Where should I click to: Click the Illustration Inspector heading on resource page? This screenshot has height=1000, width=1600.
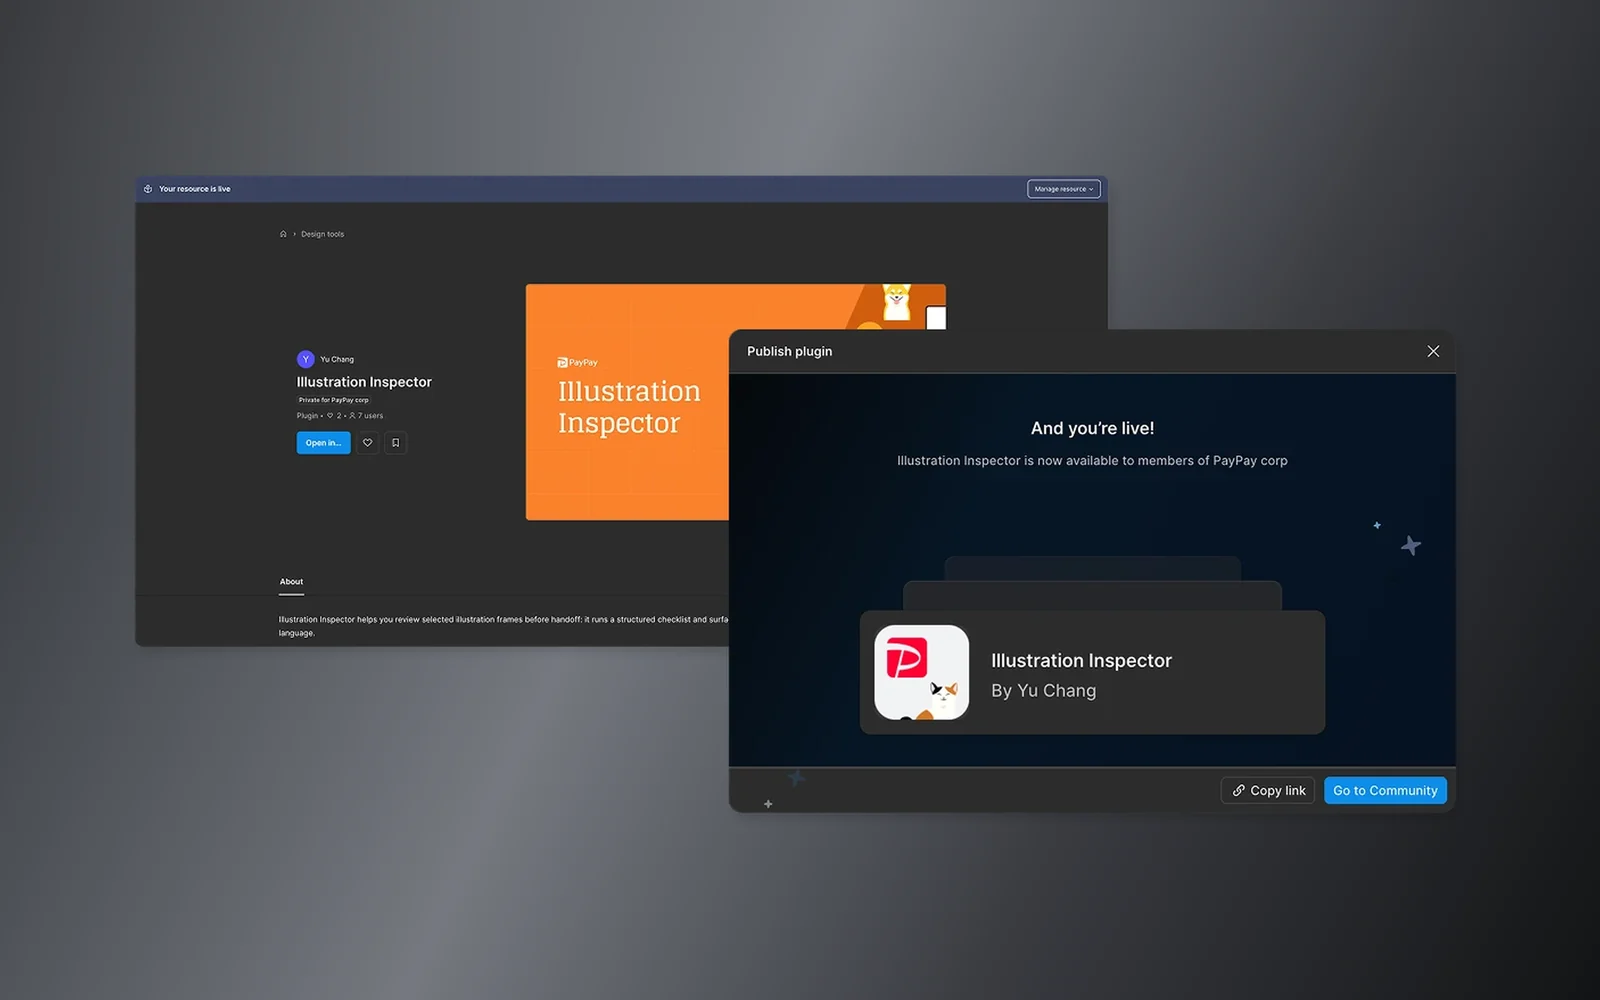364,382
